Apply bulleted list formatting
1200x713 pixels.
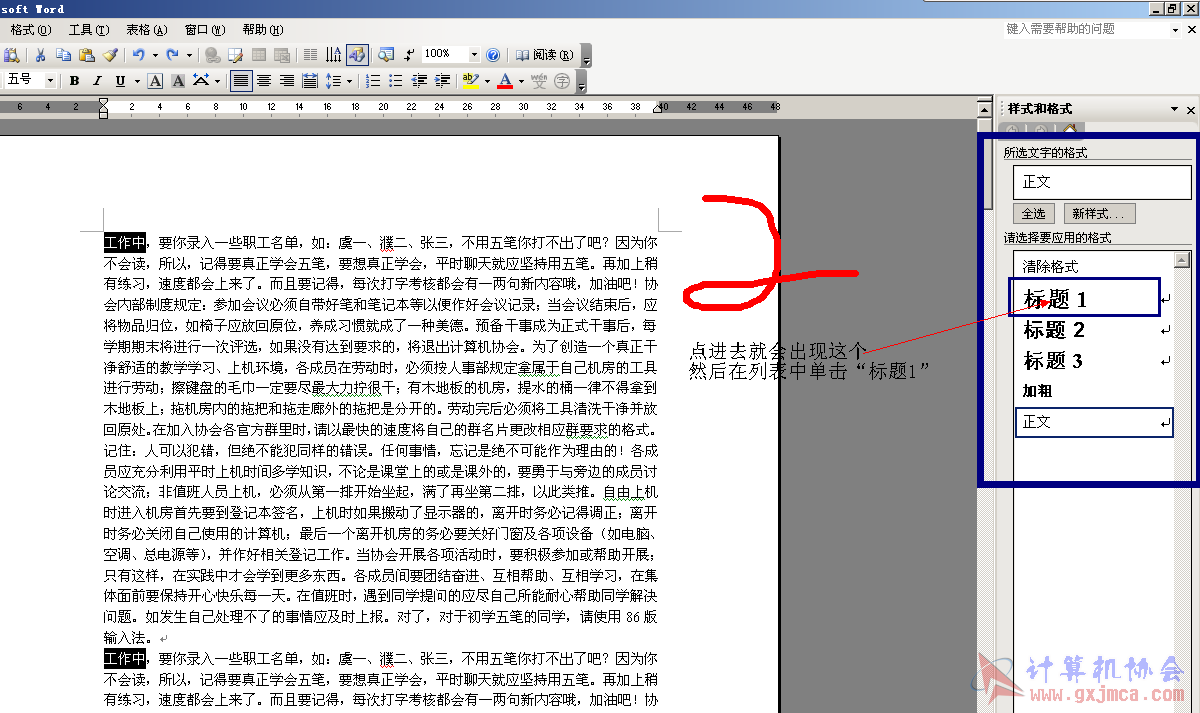point(395,81)
